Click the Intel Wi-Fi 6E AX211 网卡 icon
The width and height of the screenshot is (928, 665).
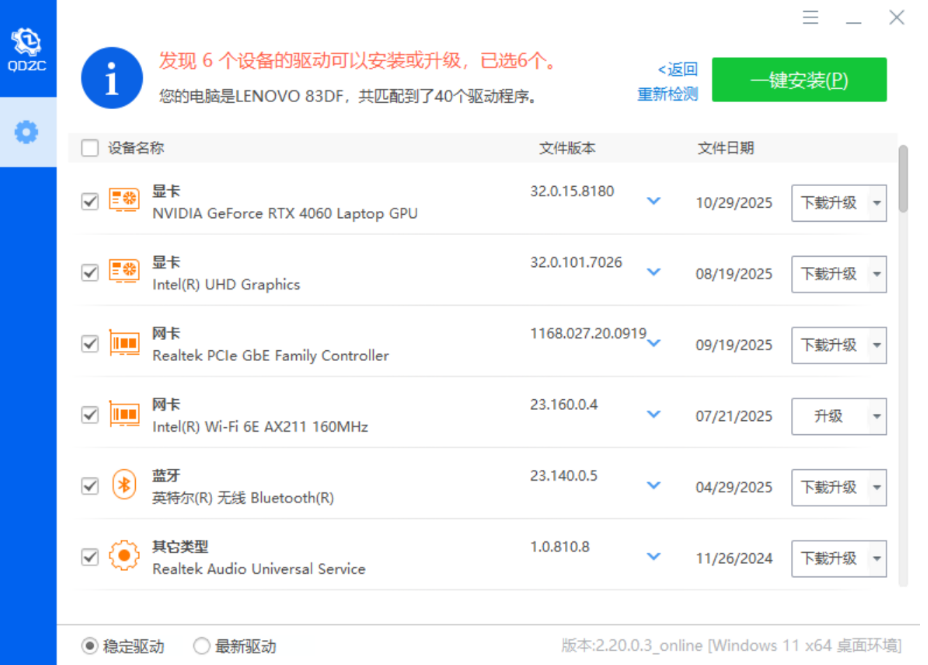click(x=124, y=414)
